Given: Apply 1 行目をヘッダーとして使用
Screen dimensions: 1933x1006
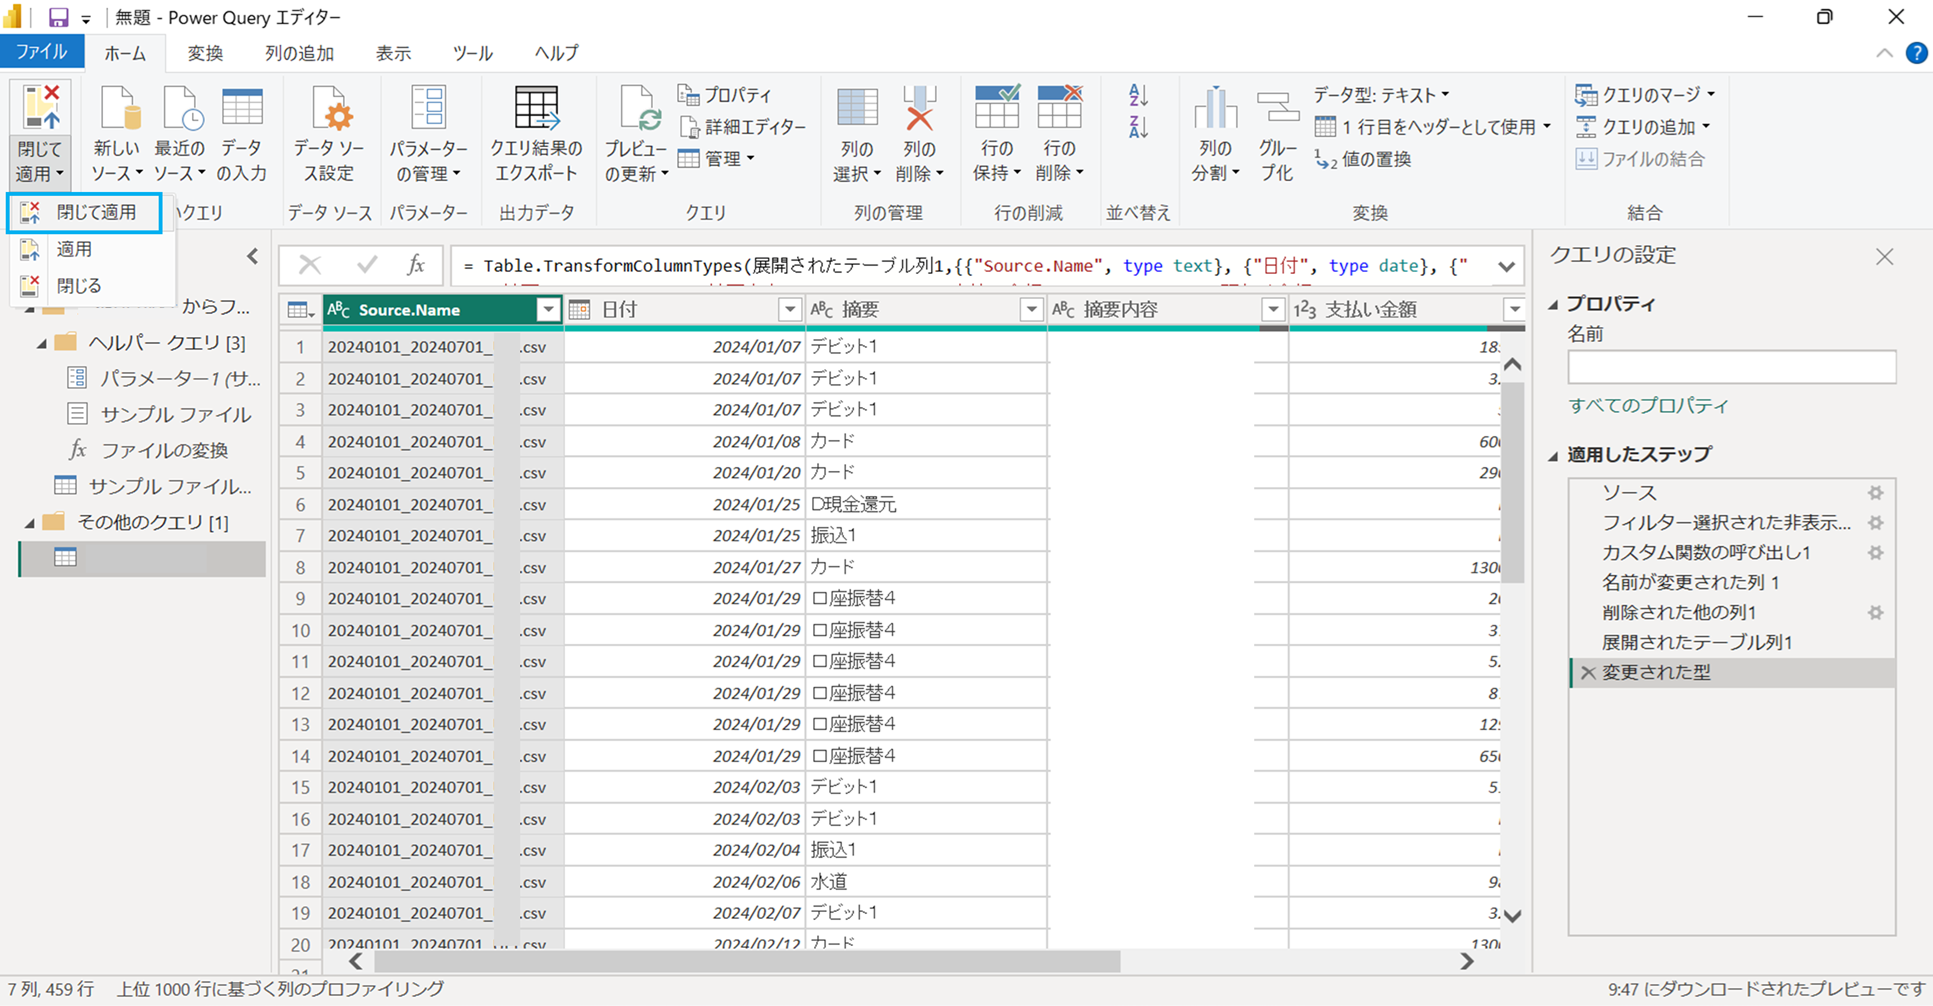Looking at the screenshot, I should tap(1432, 127).
